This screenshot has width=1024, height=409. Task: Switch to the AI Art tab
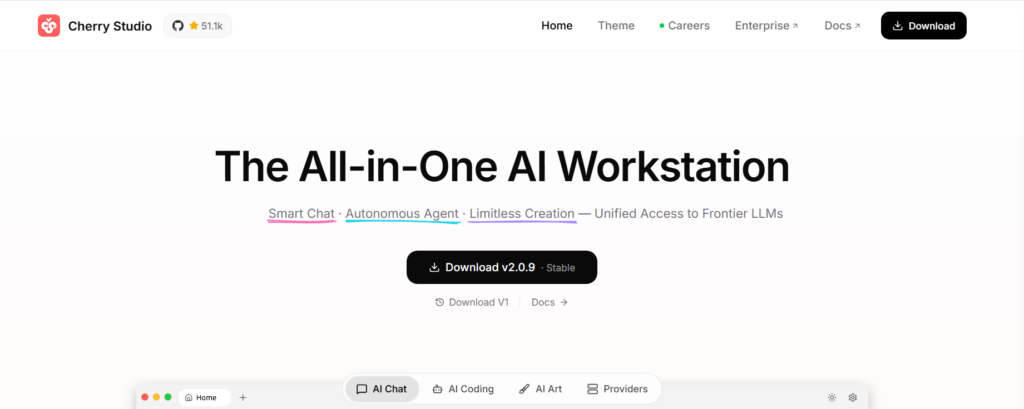click(x=540, y=389)
